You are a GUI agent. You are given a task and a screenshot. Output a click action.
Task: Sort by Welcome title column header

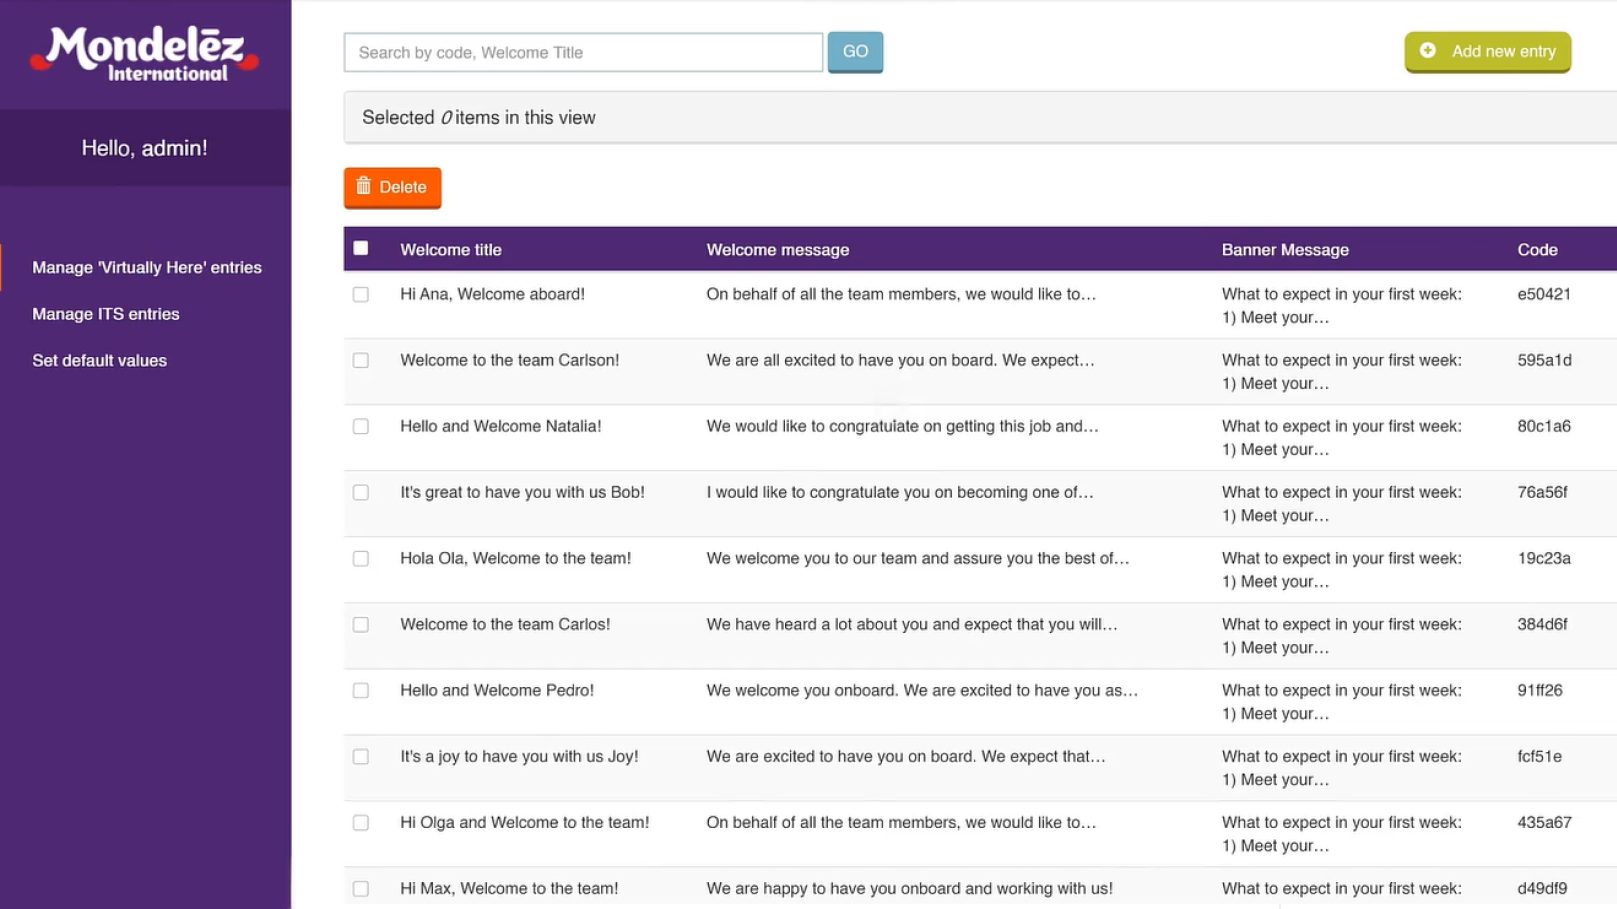[x=451, y=250]
